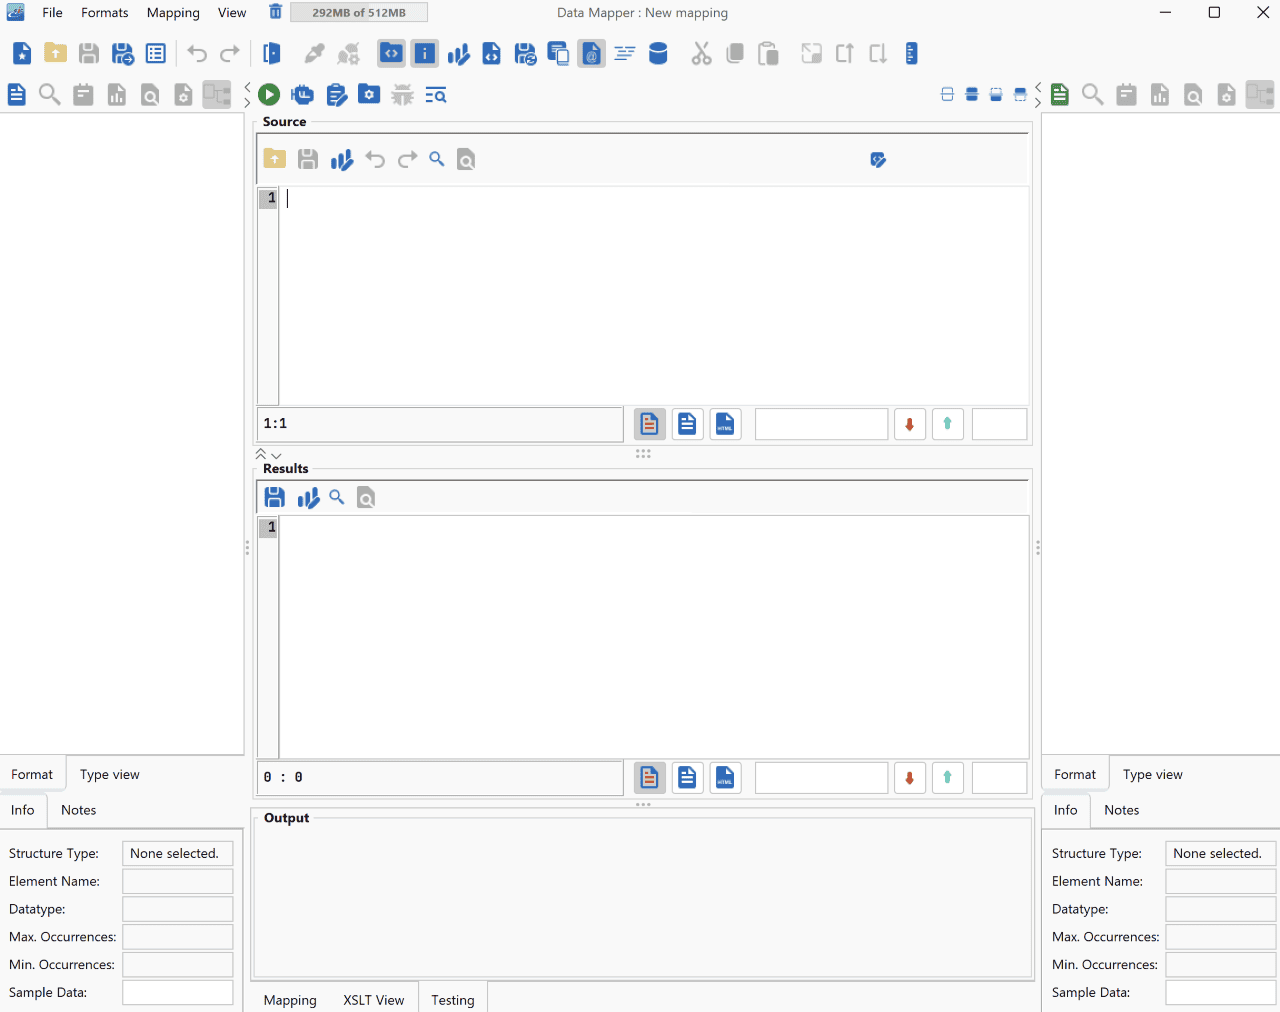Image resolution: width=1280 pixels, height=1012 pixels.
Task: Click the blue database cylinder icon
Action: tap(658, 54)
